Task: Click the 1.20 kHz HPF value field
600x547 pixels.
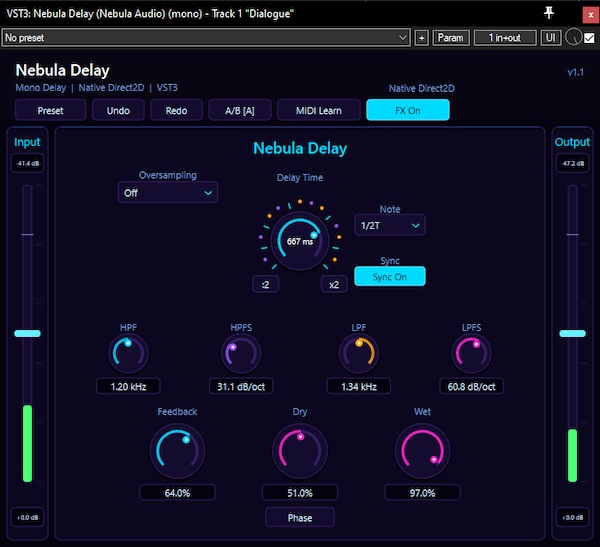Action: (x=129, y=386)
